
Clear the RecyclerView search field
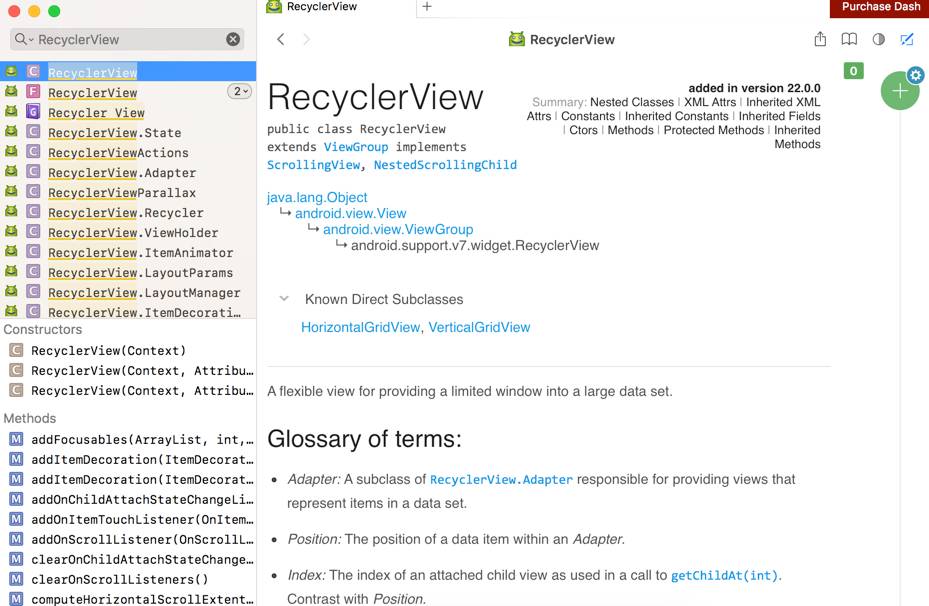[233, 39]
